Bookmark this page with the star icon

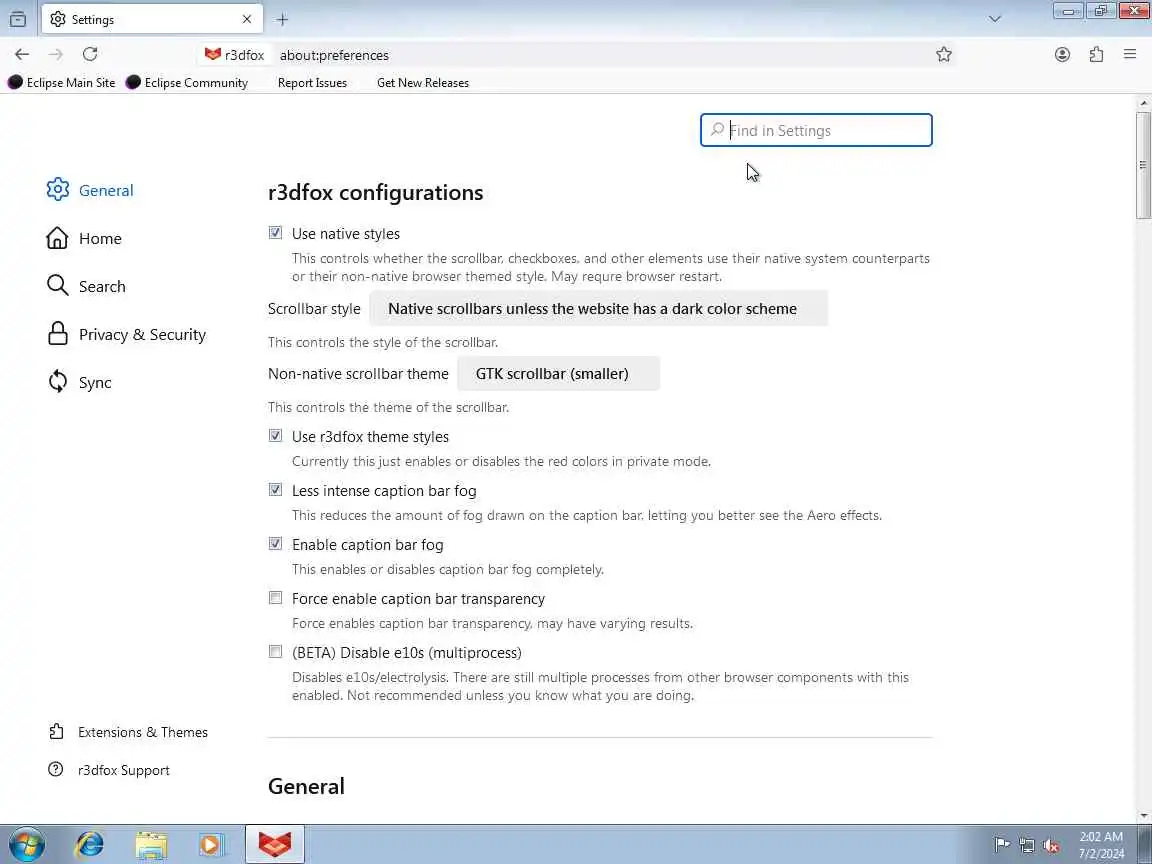944,54
